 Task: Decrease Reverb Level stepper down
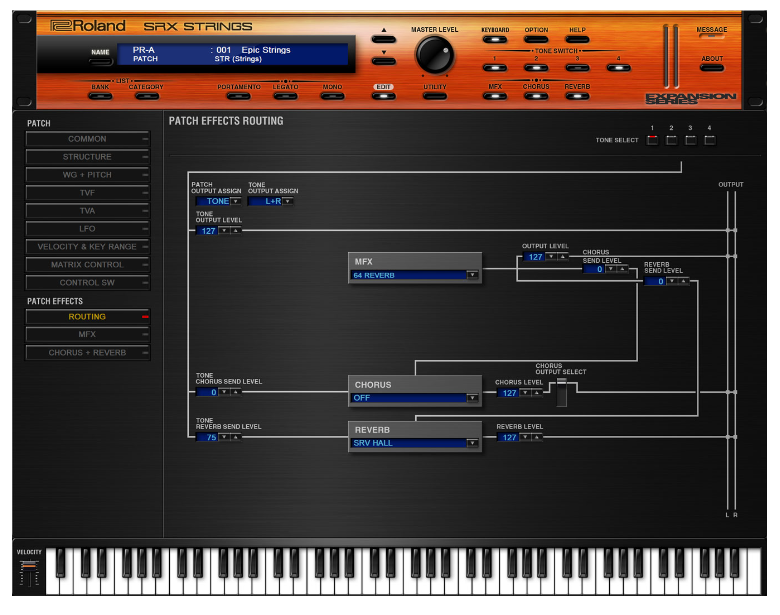coord(525,437)
